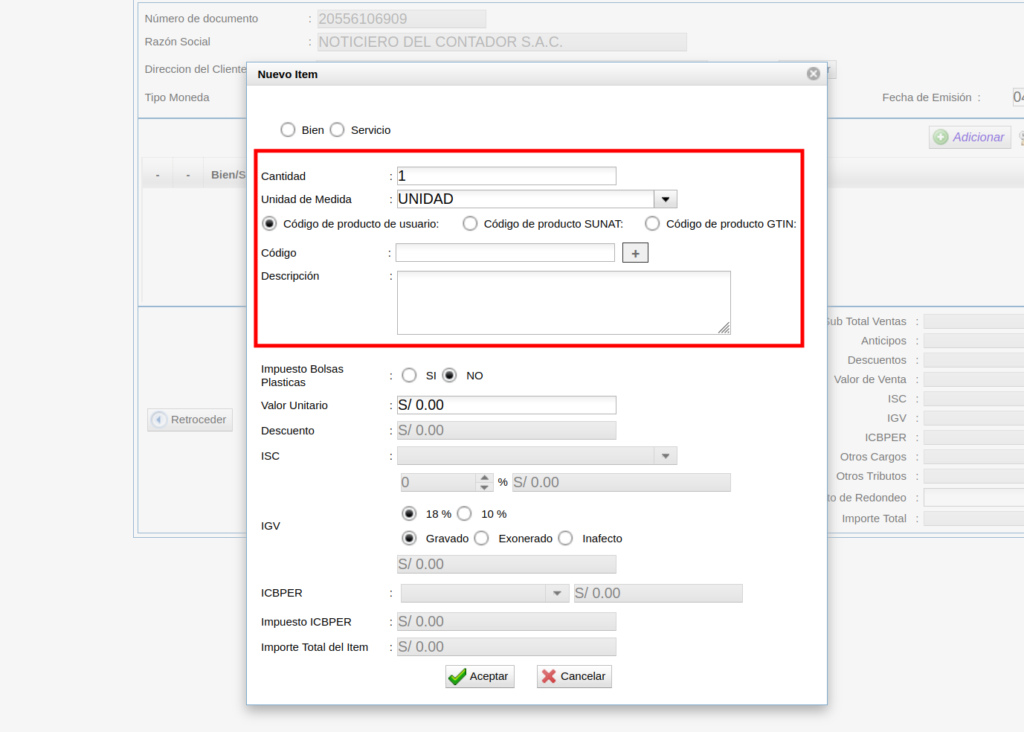Choose Código de producto SUNAT option
Screen dimensions: 1024x732
(470, 224)
